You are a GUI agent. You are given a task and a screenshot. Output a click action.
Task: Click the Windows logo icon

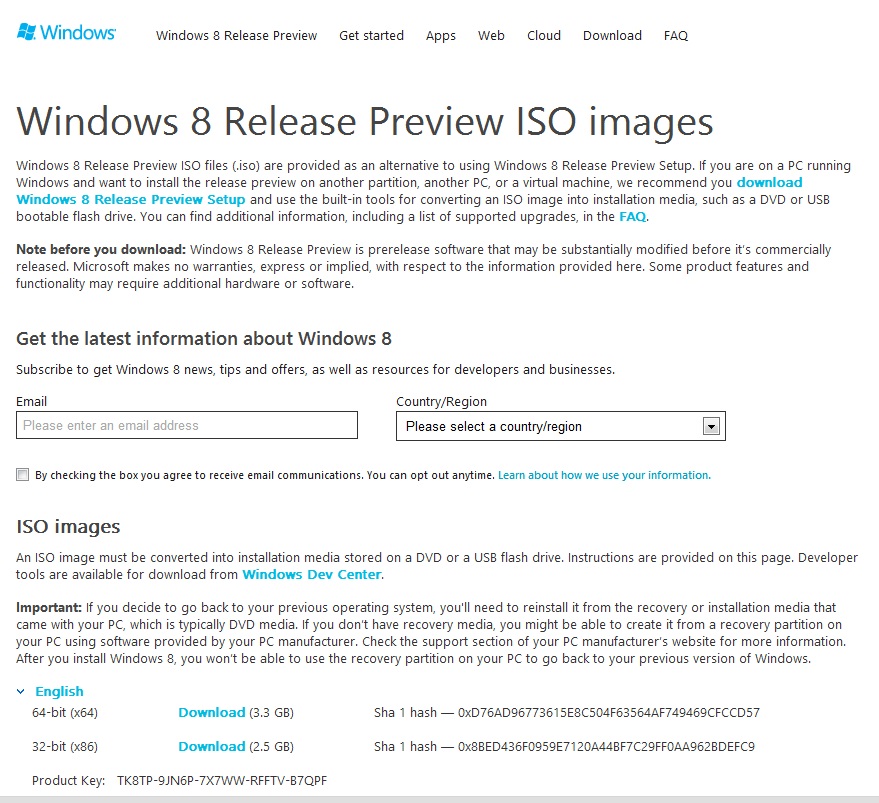26,31
